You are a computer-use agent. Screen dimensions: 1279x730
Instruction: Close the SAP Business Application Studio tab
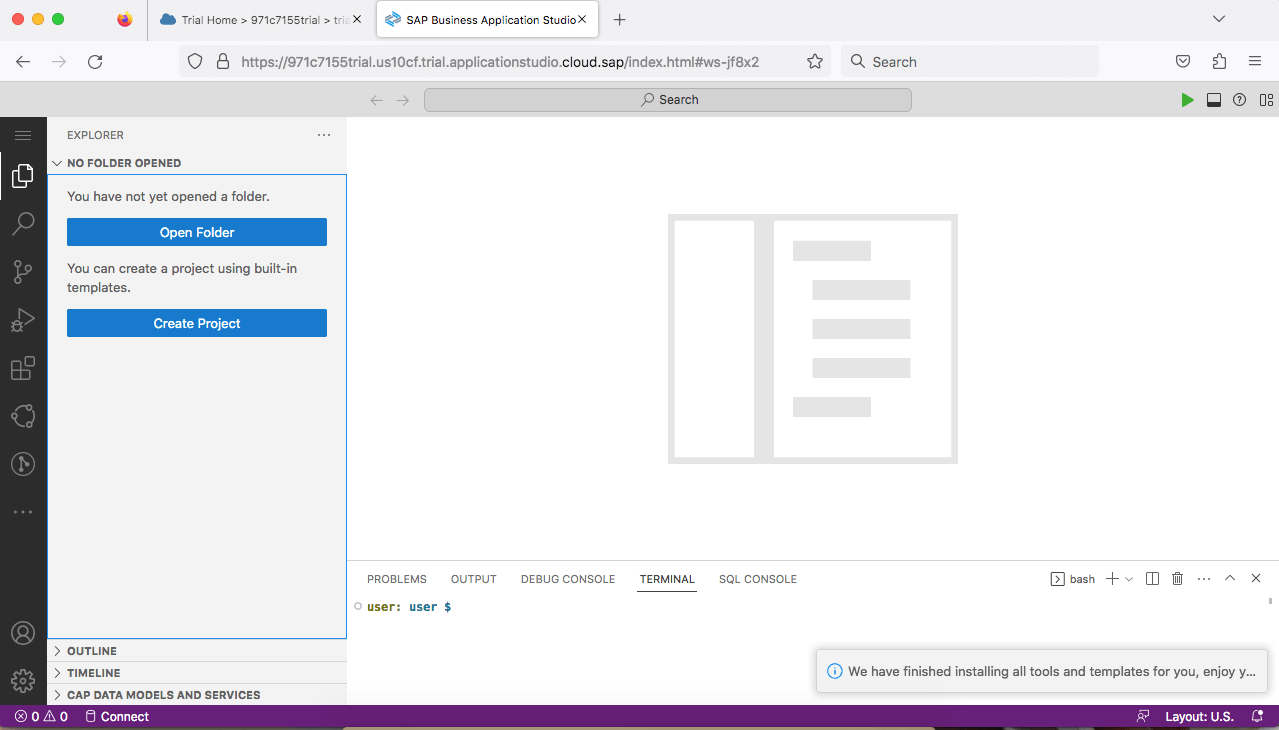point(582,19)
